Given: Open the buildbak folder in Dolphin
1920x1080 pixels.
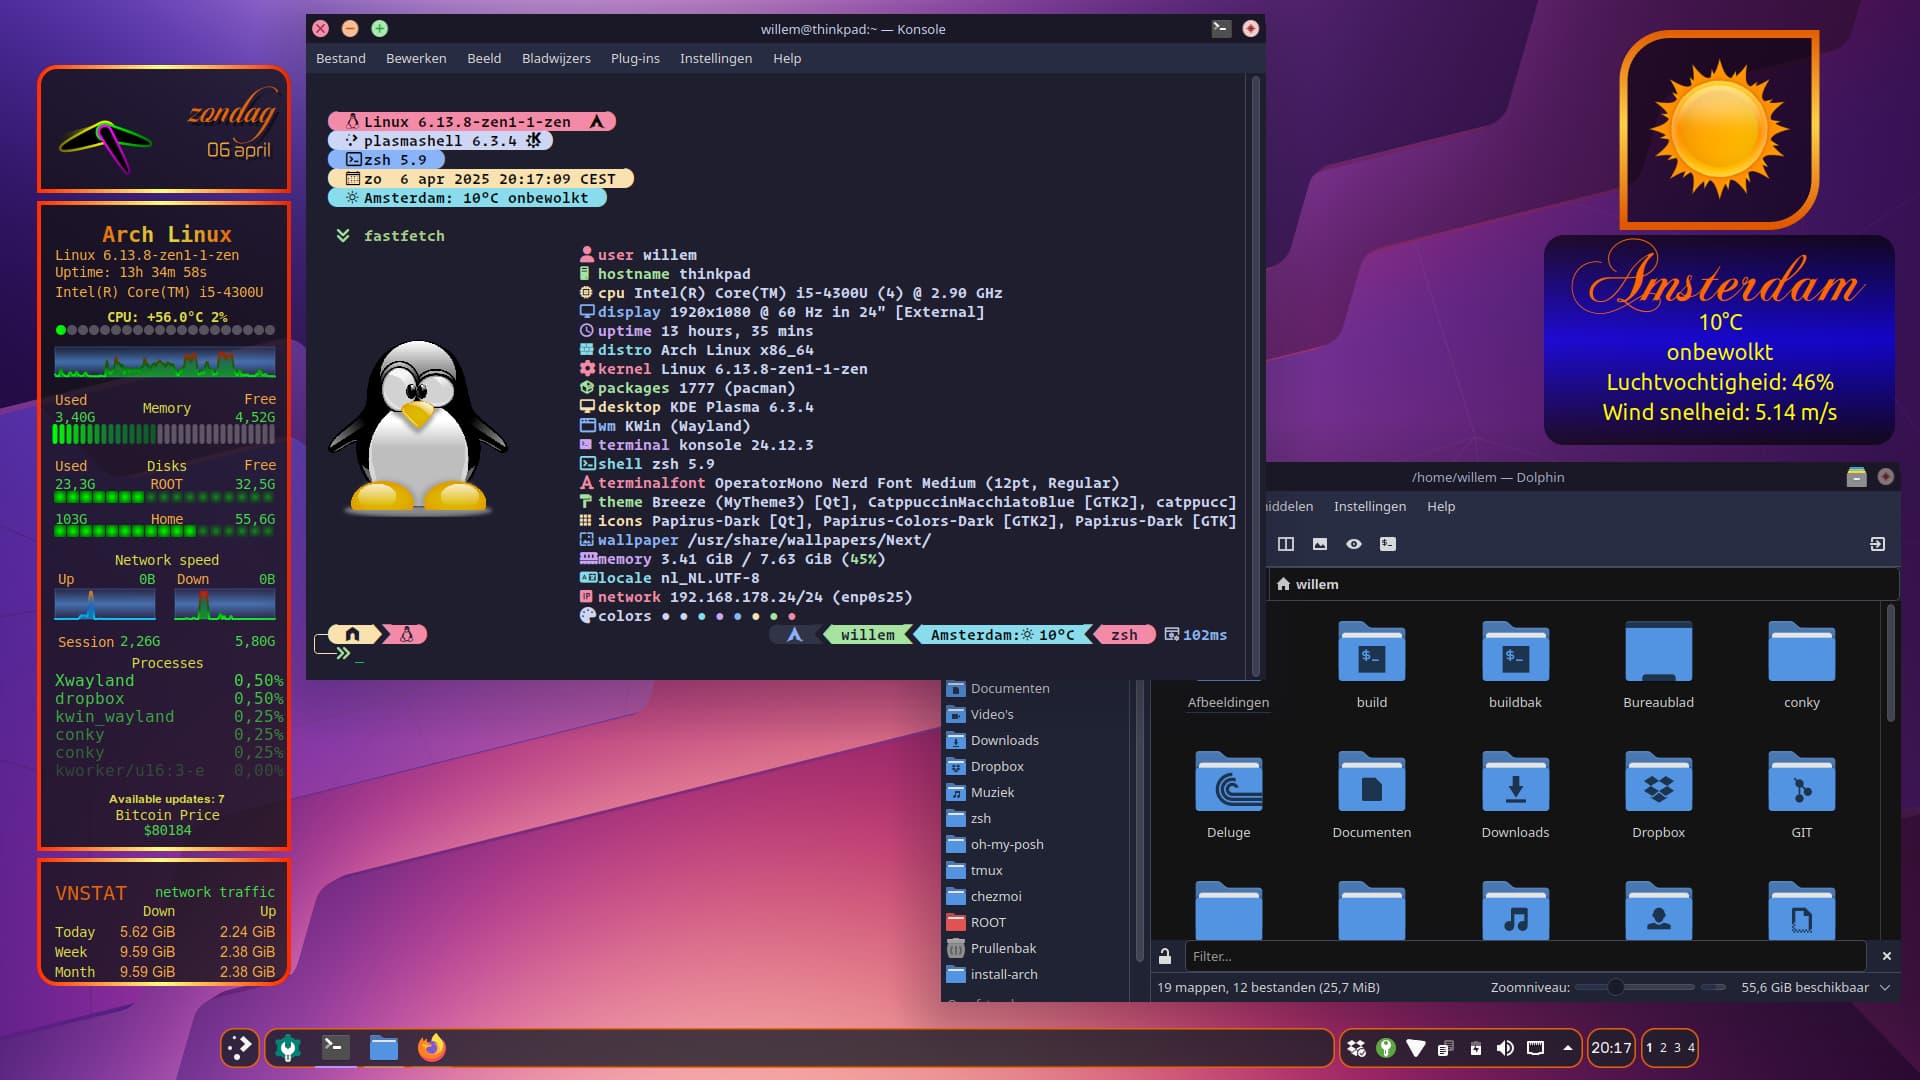Looking at the screenshot, I should 1515,665.
